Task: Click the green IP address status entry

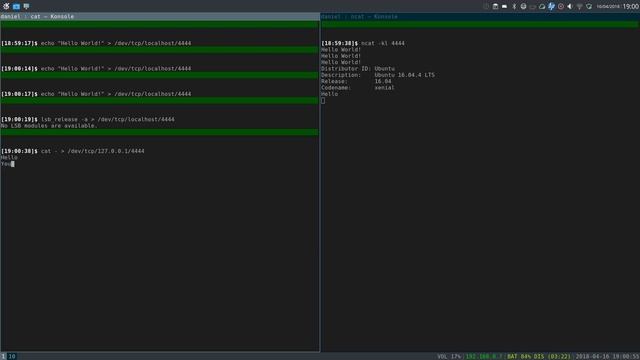Action: coord(484,356)
